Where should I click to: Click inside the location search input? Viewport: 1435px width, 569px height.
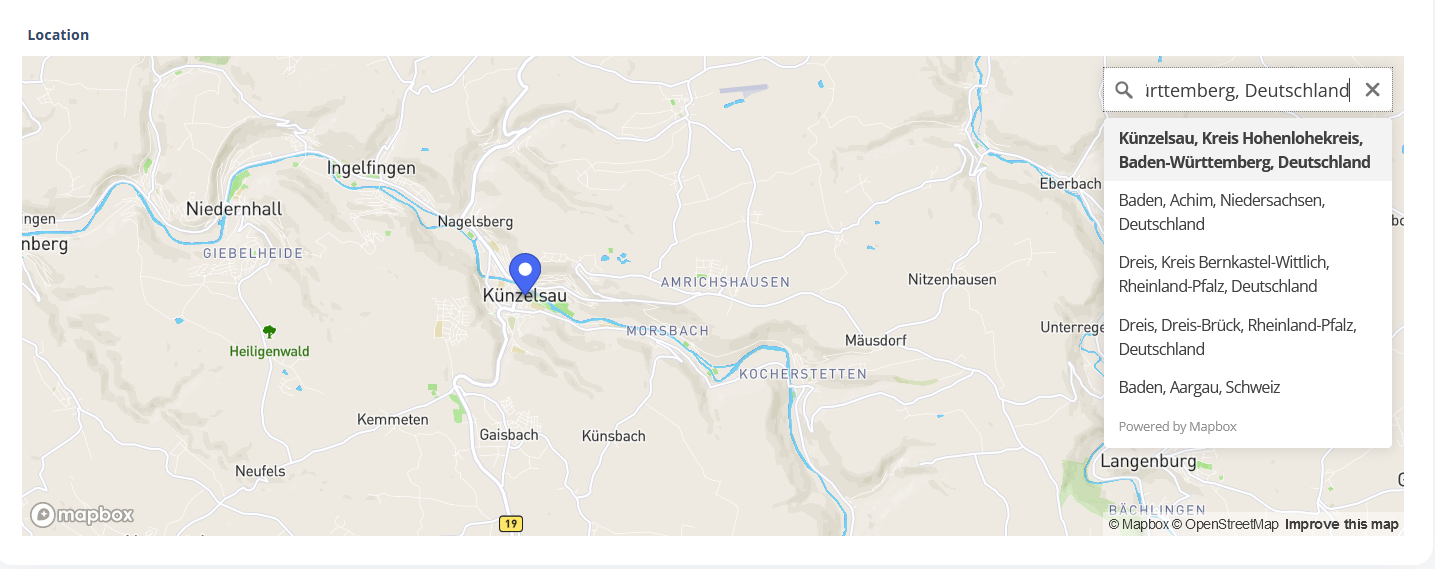click(x=1246, y=90)
